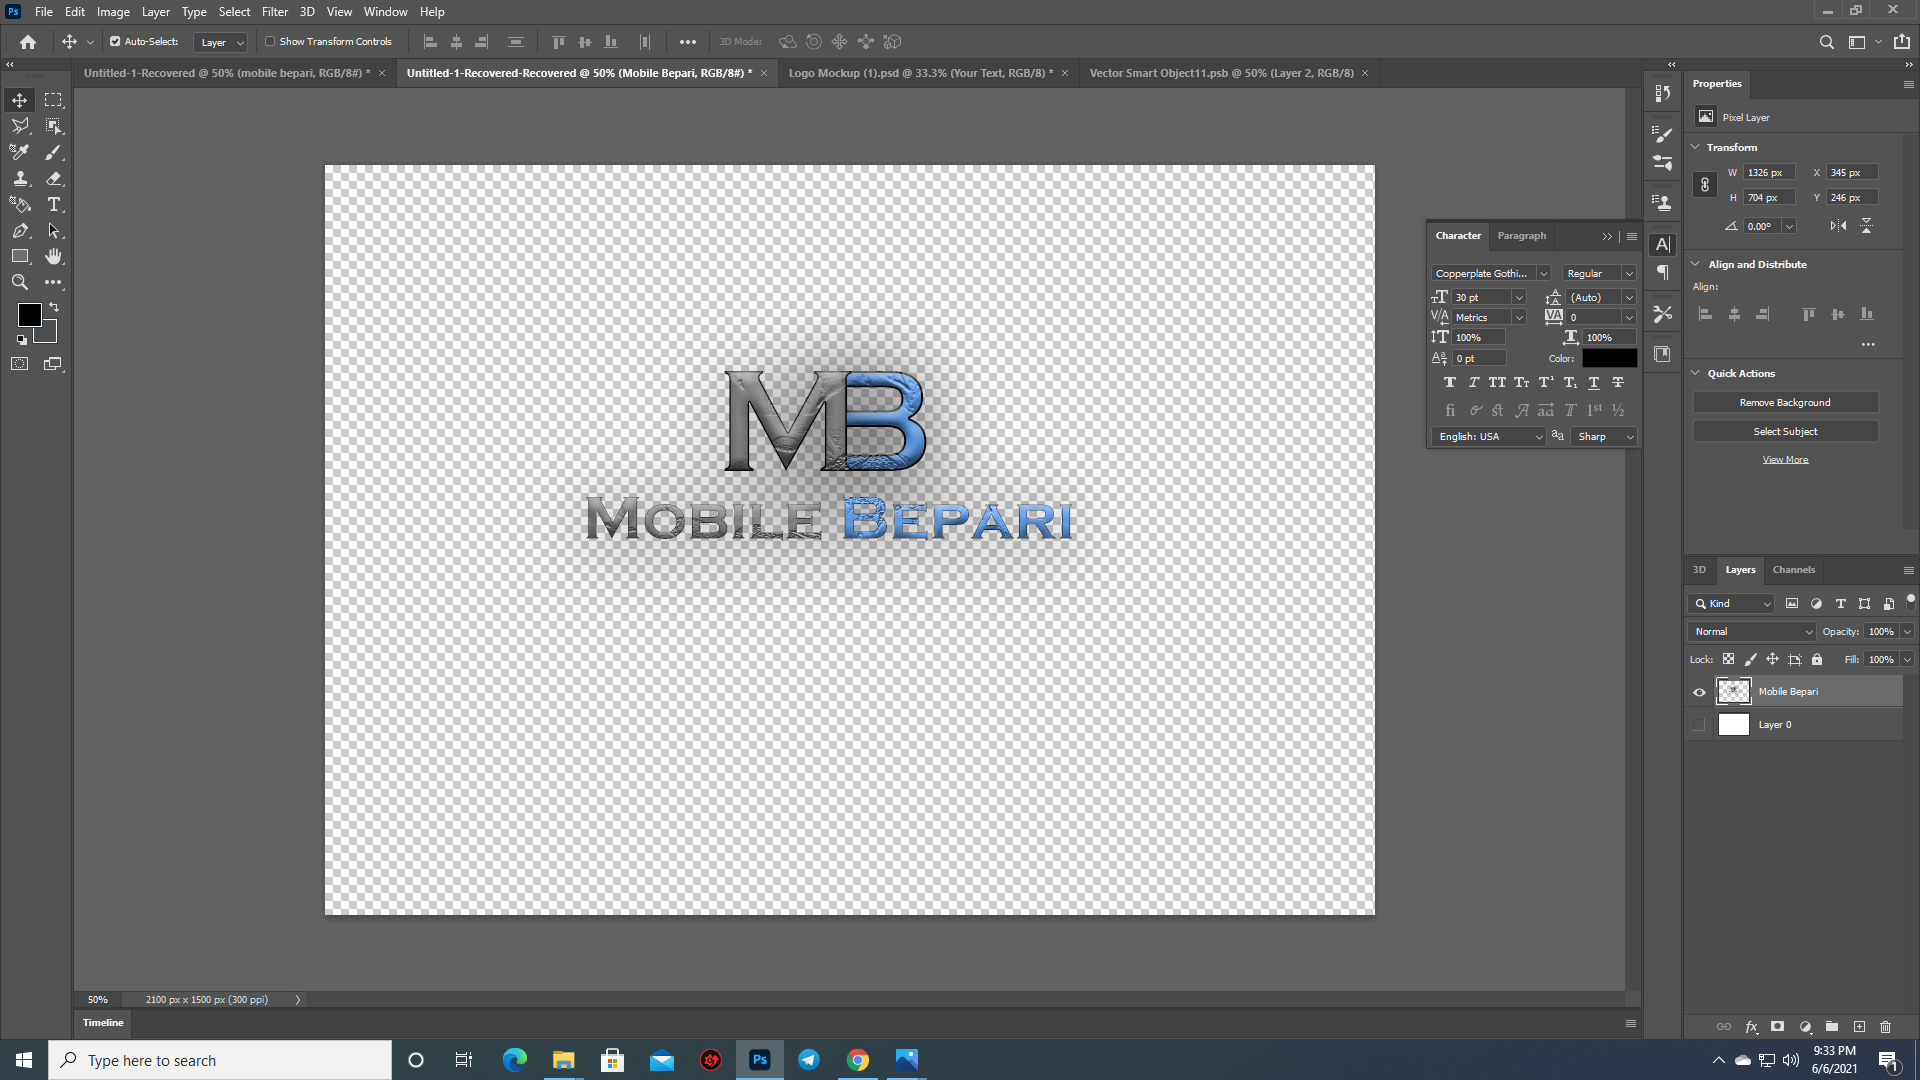The image size is (1920, 1080).
Task: Enable the Show Transform Controls checkbox
Action: [x=271, y=41]
